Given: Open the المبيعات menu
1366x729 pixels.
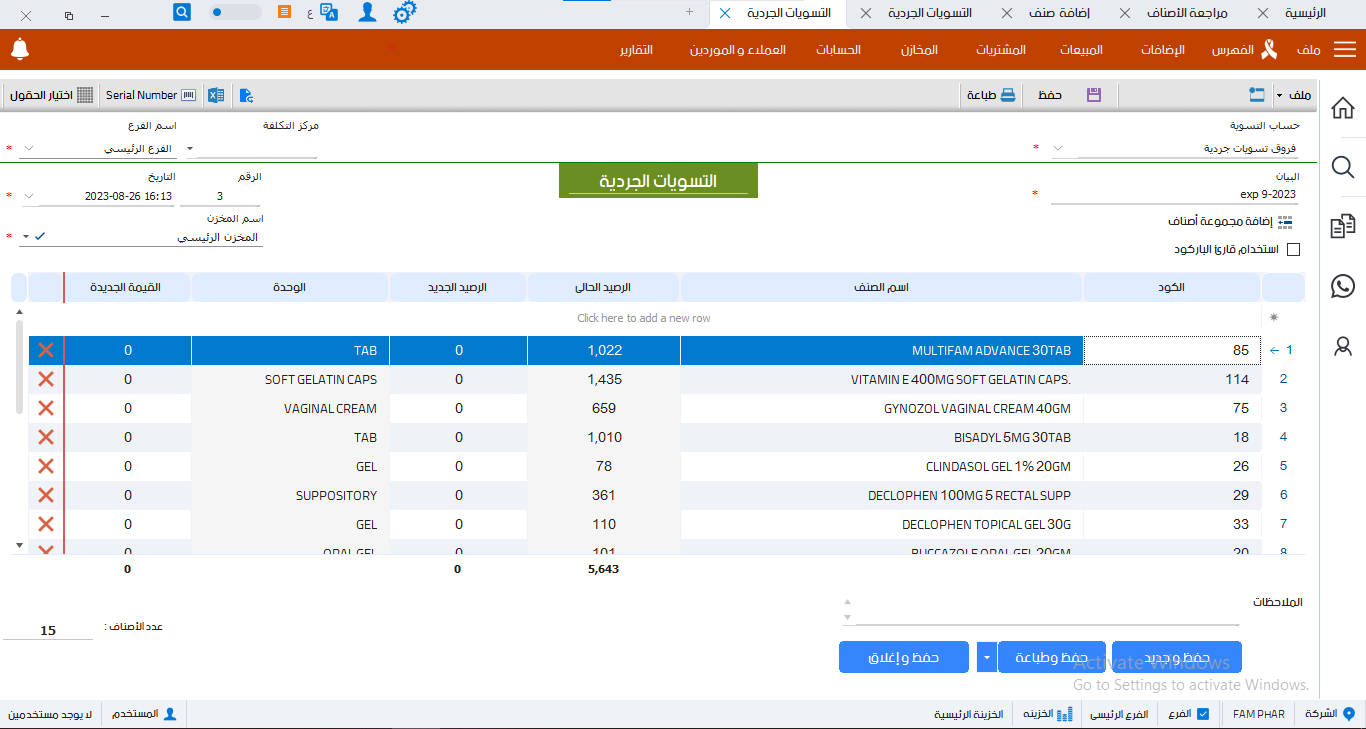Looking at the screenshot, I should 1081,50.
